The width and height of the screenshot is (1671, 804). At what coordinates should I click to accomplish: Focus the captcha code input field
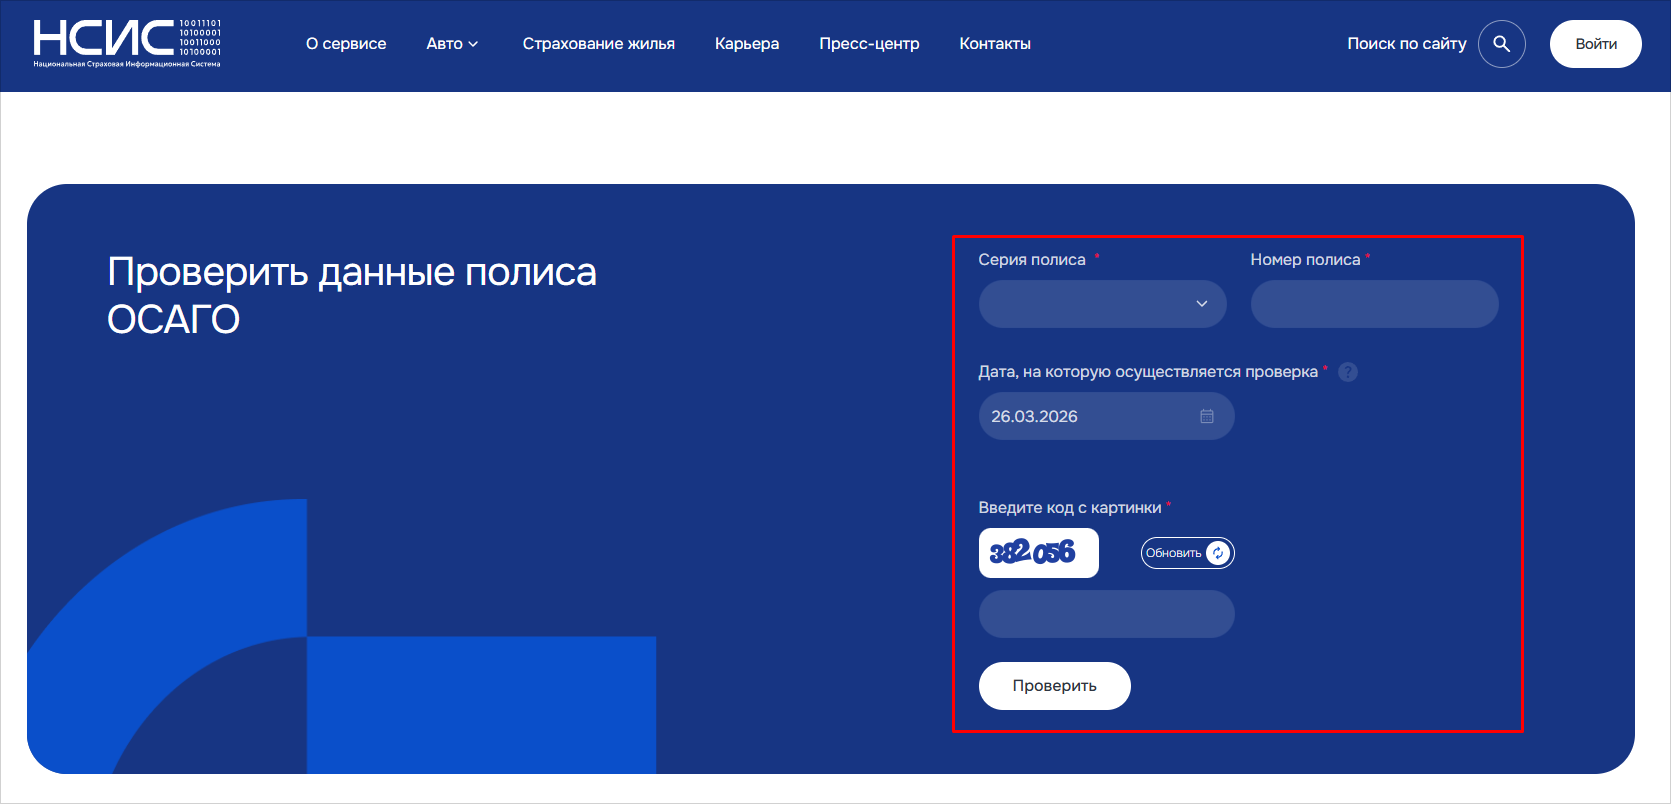point(1106,614)
